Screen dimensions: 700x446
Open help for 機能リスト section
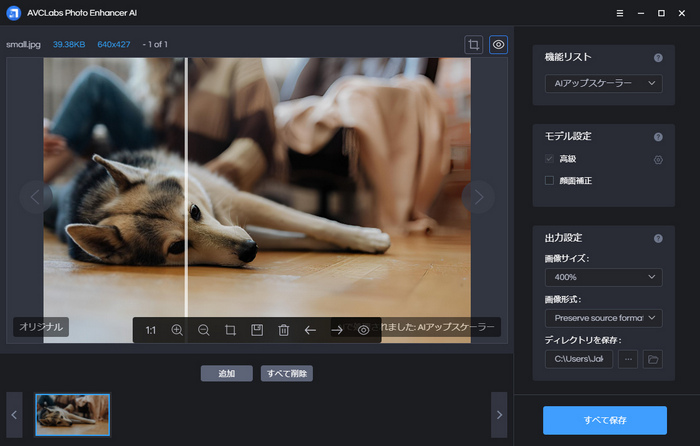pos(658,58)
